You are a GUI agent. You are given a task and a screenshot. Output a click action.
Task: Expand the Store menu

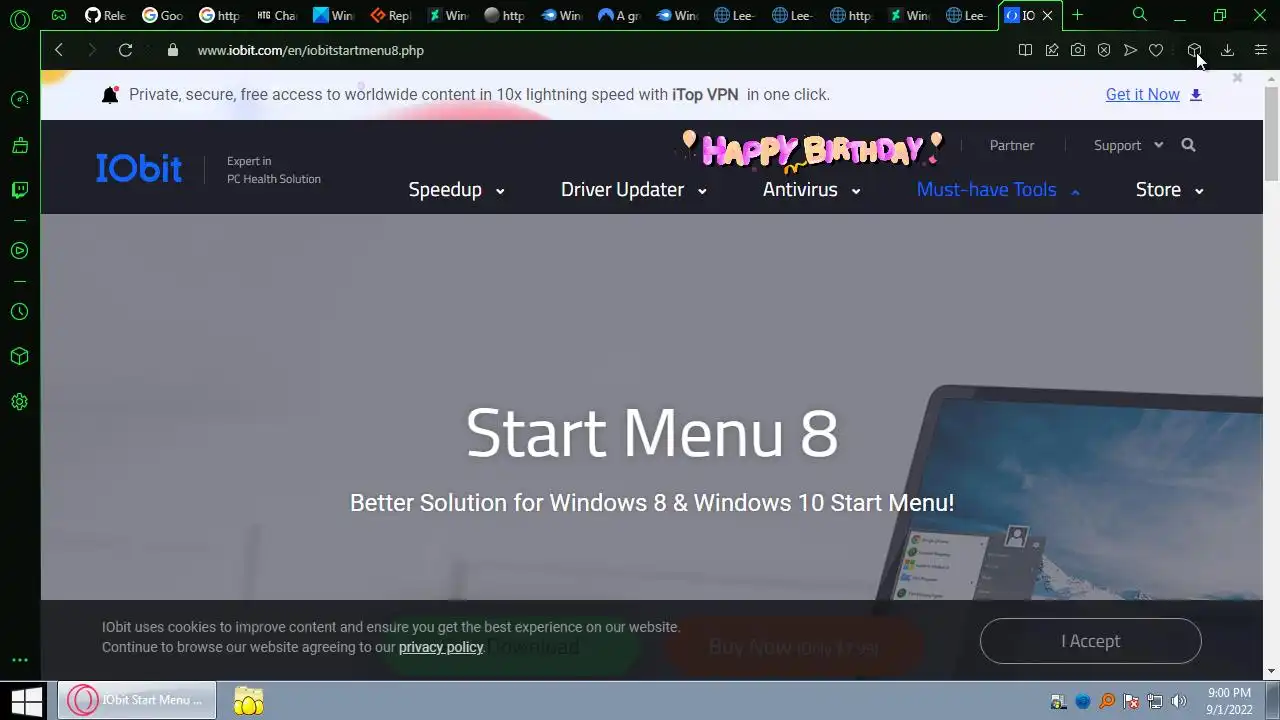pos(1169,190)
